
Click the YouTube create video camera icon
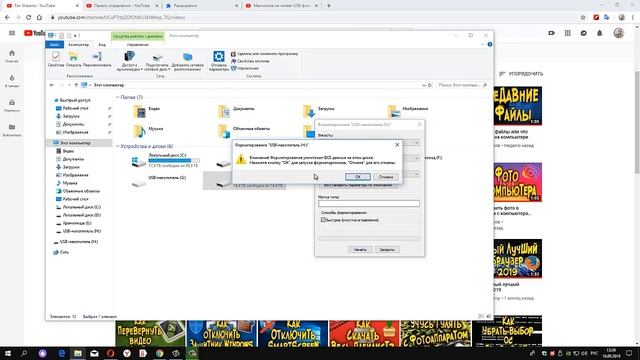pos(551,33)
